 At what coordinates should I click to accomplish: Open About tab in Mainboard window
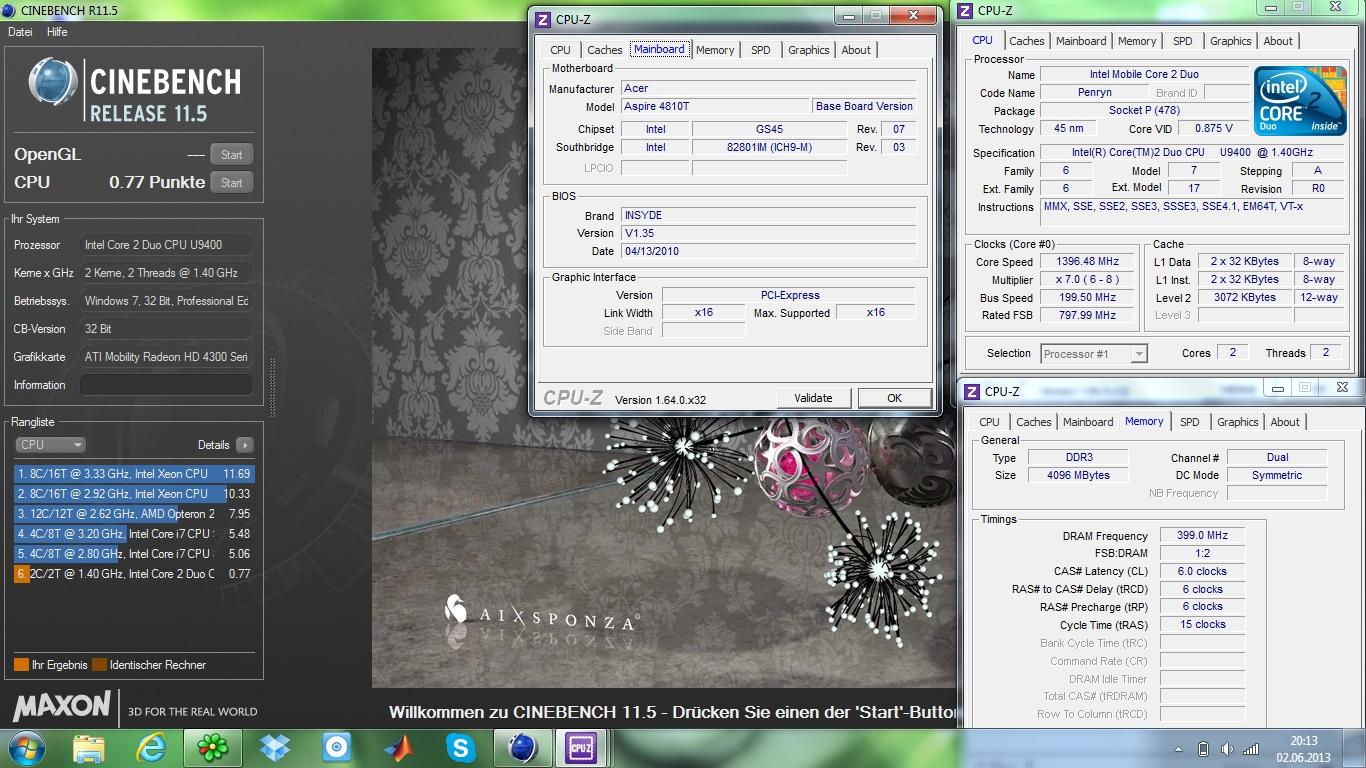(856, 50)
